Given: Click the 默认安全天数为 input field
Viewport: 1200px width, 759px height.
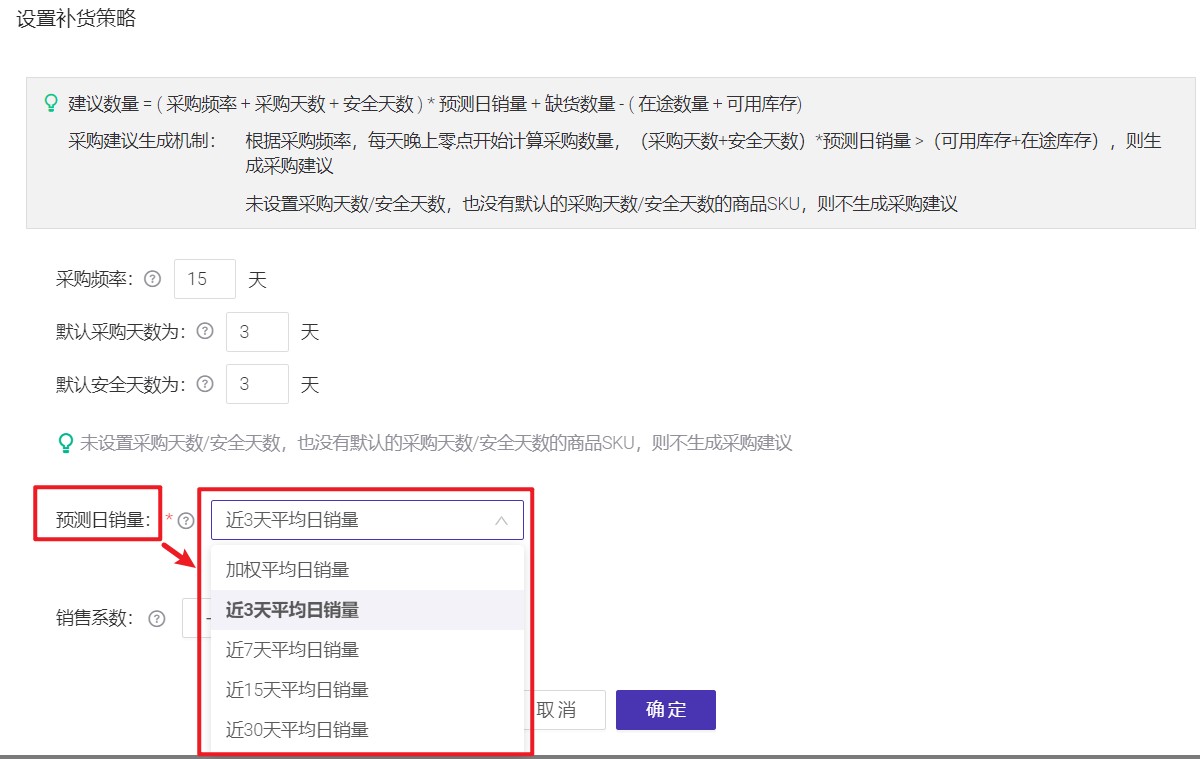Looking at the screenshot, I should 257,384.
